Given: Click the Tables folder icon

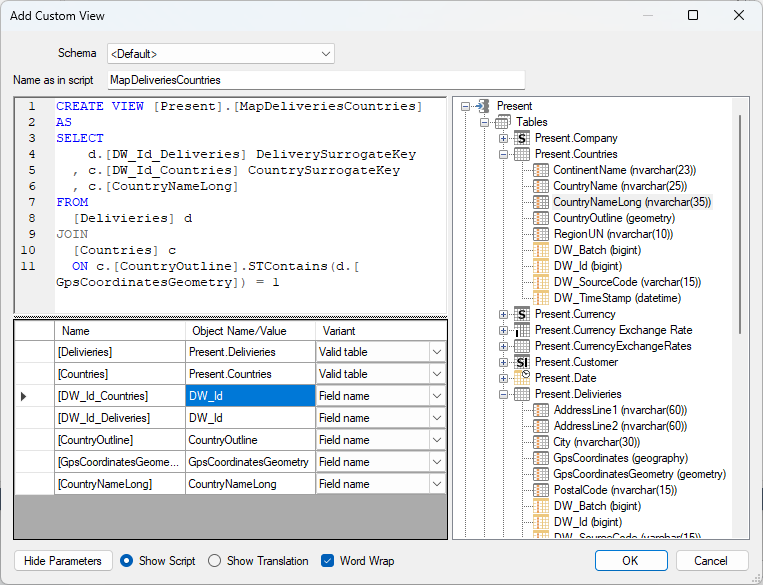Looking at the screenshot, I should [x=503, y=122].
